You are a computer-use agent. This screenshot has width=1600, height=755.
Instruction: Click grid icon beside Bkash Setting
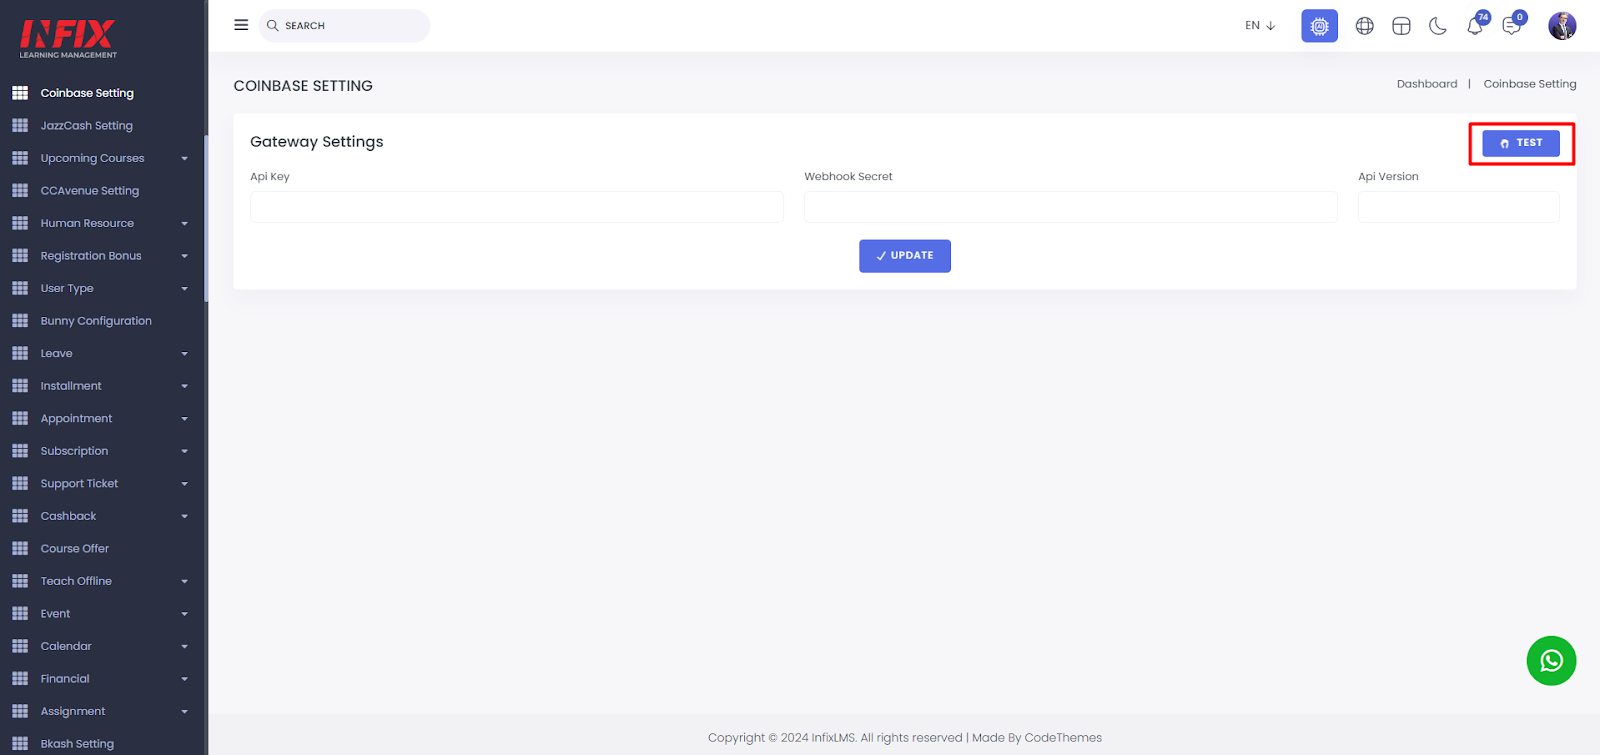point(20,744)
